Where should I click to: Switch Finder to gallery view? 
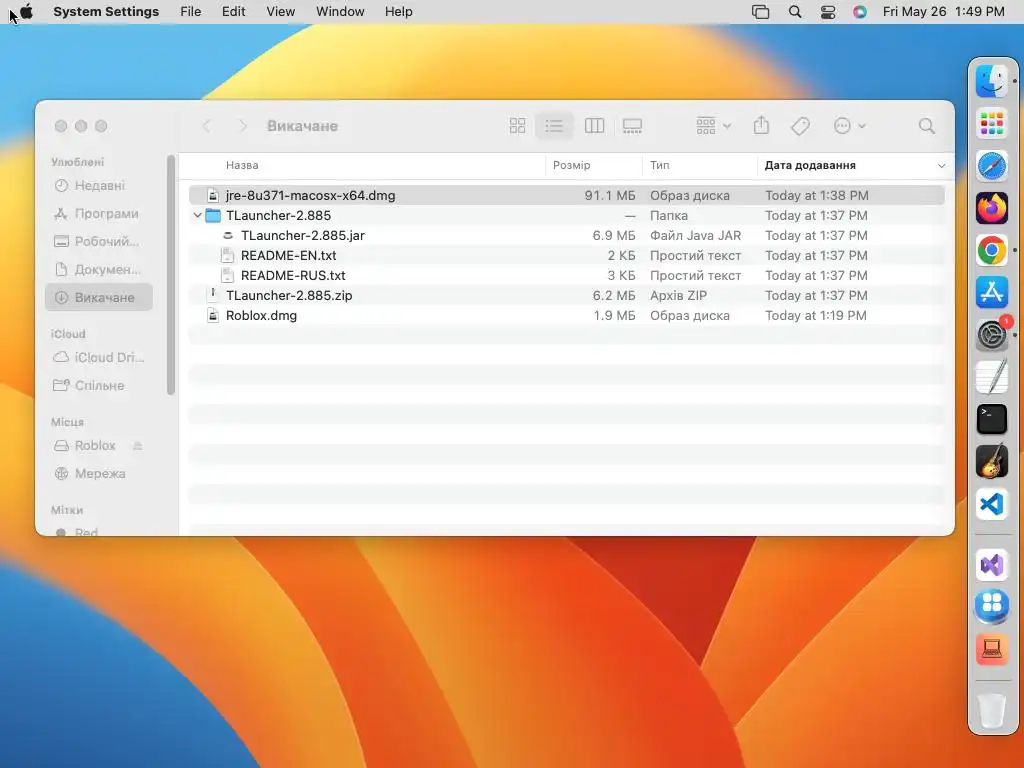click(x=632, y=125)
